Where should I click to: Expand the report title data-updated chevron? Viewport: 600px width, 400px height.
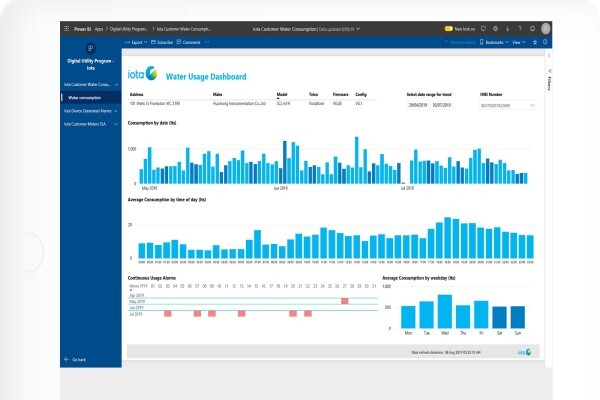tap(358, 29)
